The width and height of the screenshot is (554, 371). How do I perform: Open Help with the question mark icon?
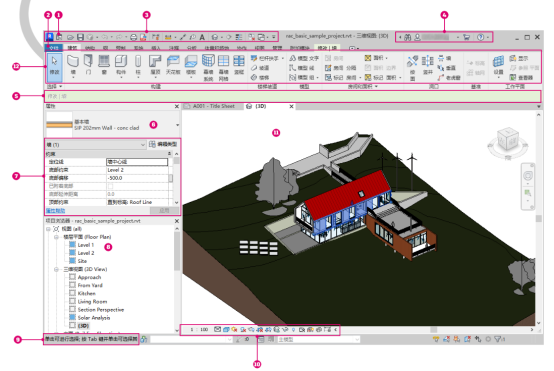[x=480, y=37]
